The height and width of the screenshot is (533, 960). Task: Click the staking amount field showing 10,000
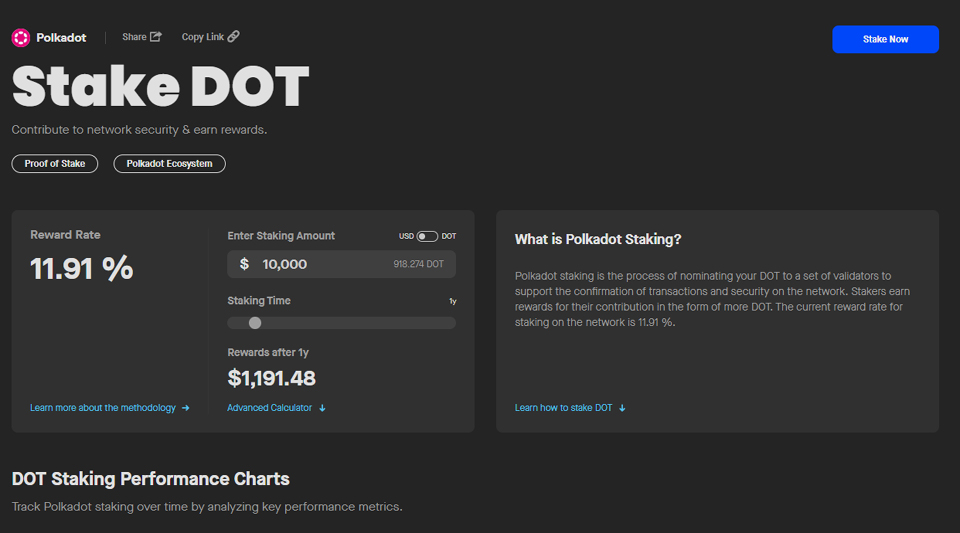pos(342,264)
